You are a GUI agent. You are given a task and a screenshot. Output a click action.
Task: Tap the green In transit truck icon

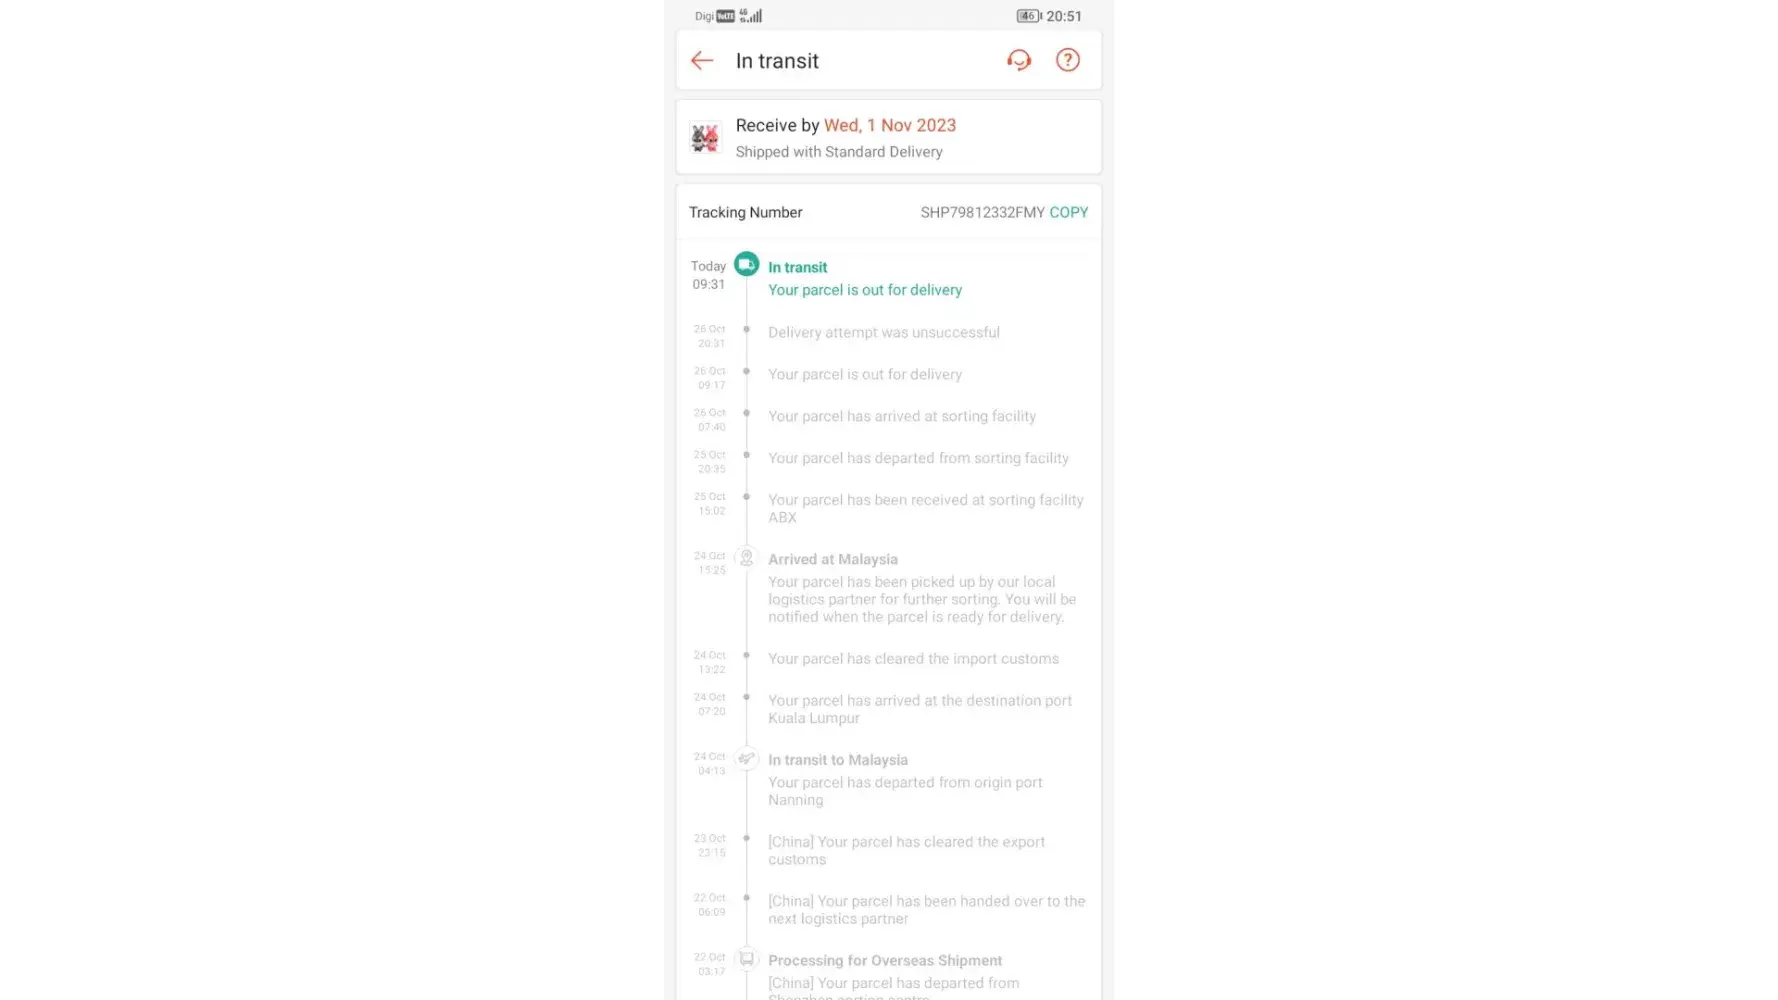tap(746, 264)
